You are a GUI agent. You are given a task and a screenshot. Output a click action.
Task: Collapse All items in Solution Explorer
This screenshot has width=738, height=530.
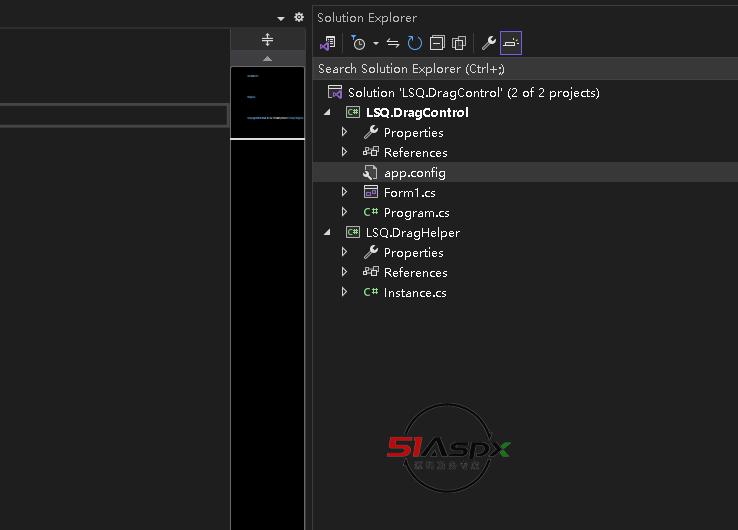pos(437,43)
